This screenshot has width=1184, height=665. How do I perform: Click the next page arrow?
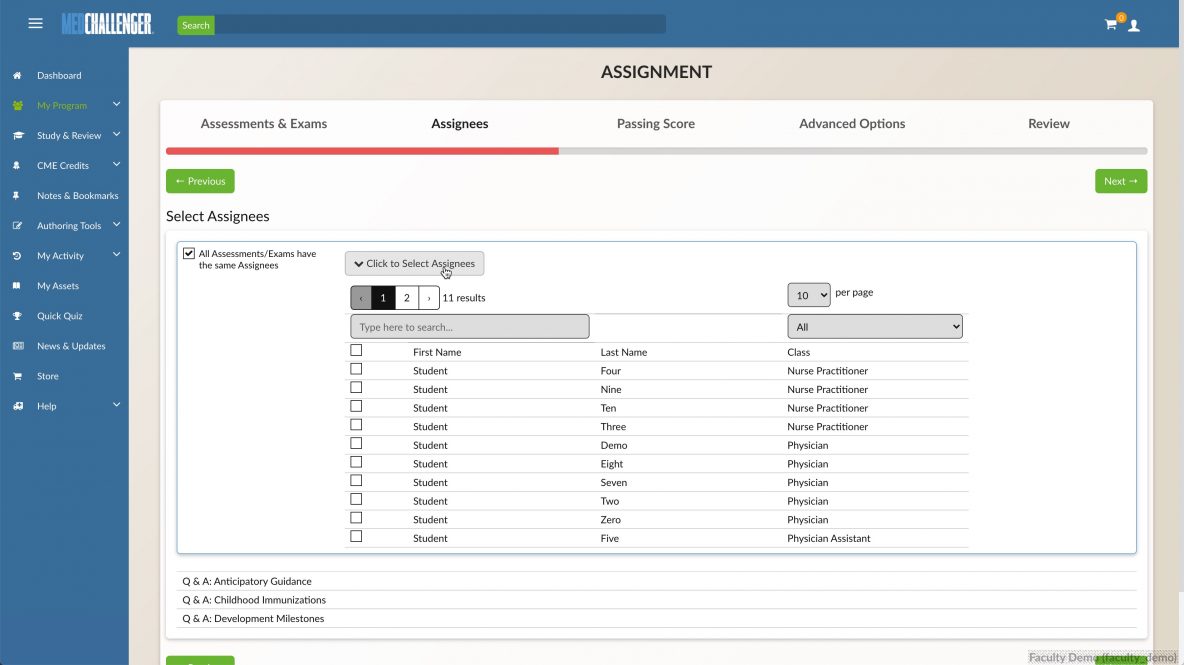[429, 298]
